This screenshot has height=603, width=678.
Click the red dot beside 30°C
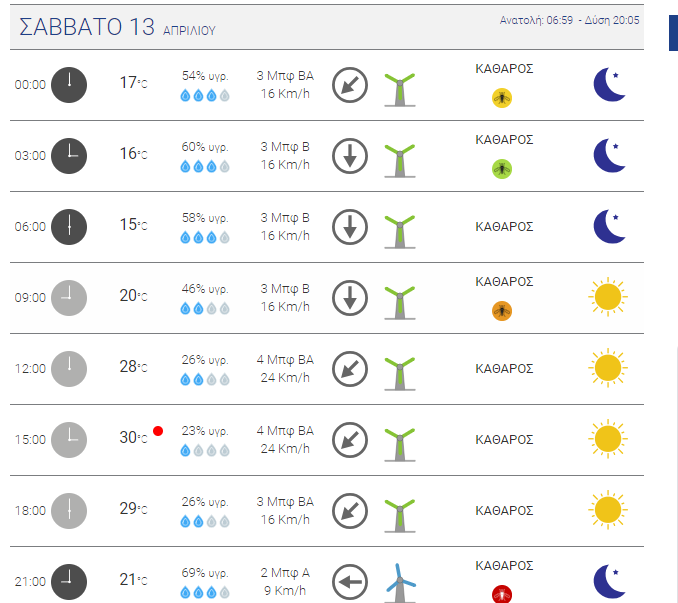tap(158, 431)
